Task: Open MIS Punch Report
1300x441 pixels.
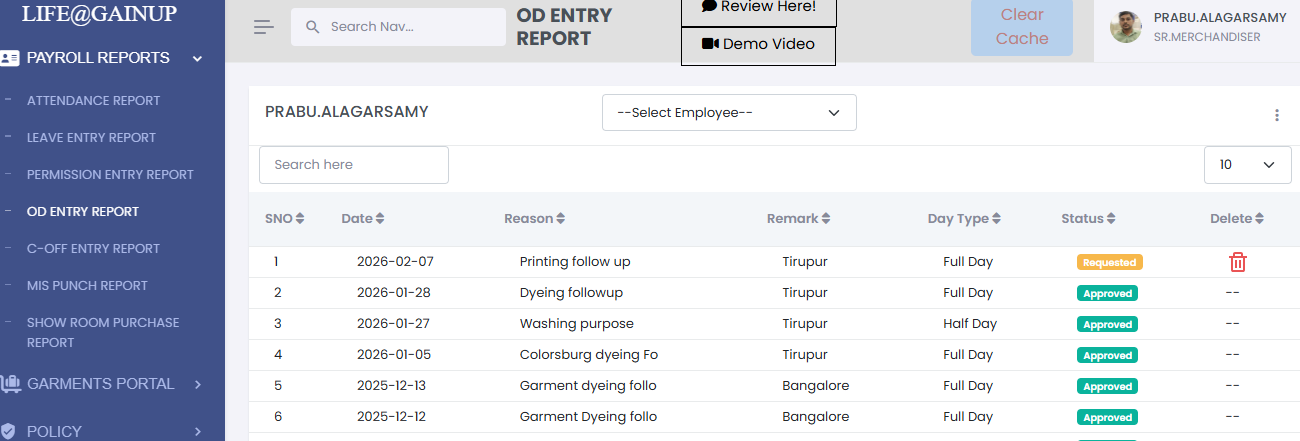Action: click(x=87, y=286)
